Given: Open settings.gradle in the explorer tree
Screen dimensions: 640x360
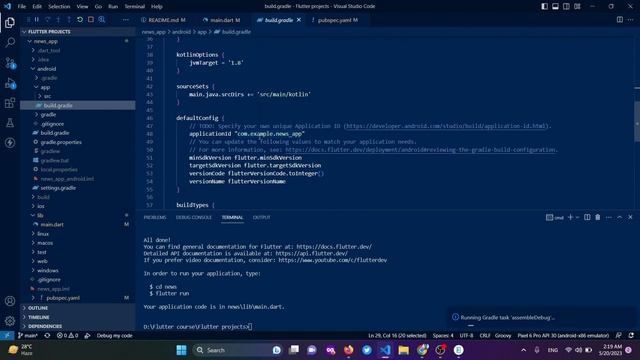Looking at the screenshot, I should pyautogui.click(x=78, y=188).
